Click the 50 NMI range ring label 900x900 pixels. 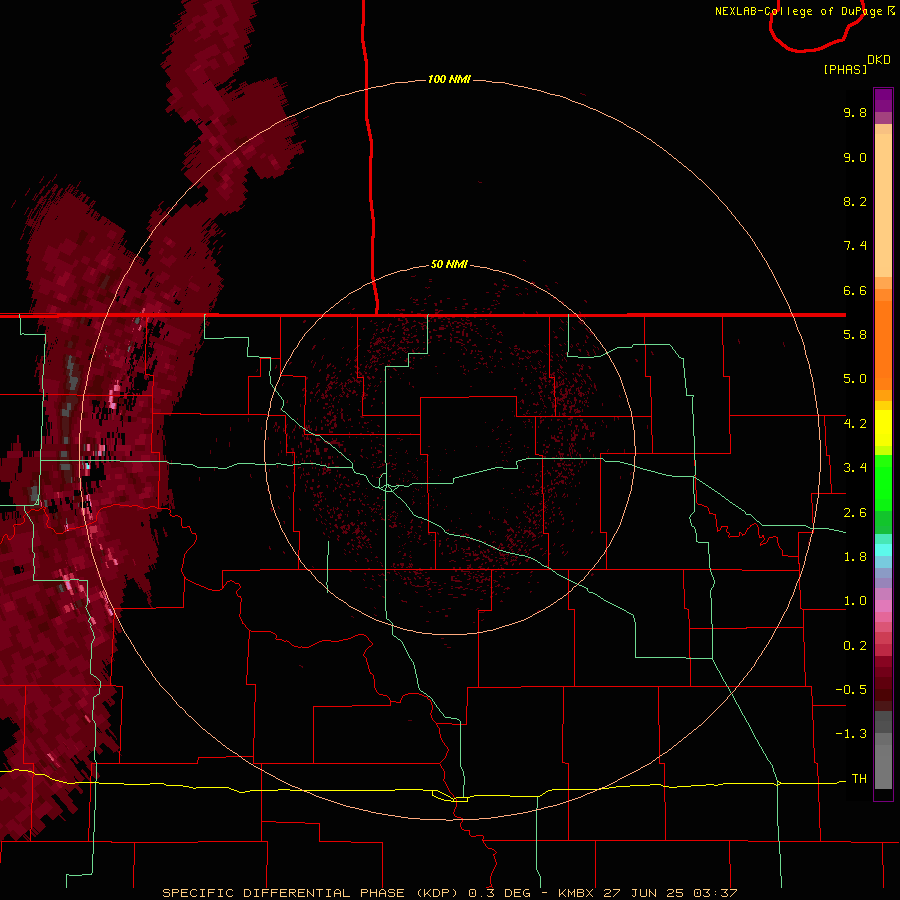pos(449,265)
